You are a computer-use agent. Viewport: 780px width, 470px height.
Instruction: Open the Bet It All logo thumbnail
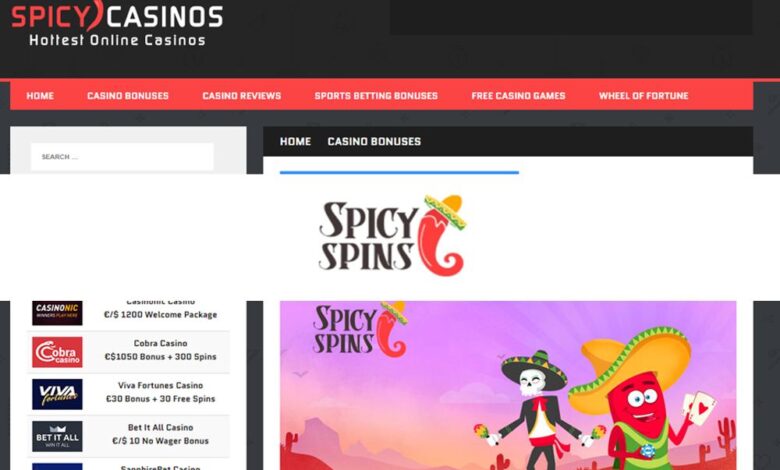(57, 436)
